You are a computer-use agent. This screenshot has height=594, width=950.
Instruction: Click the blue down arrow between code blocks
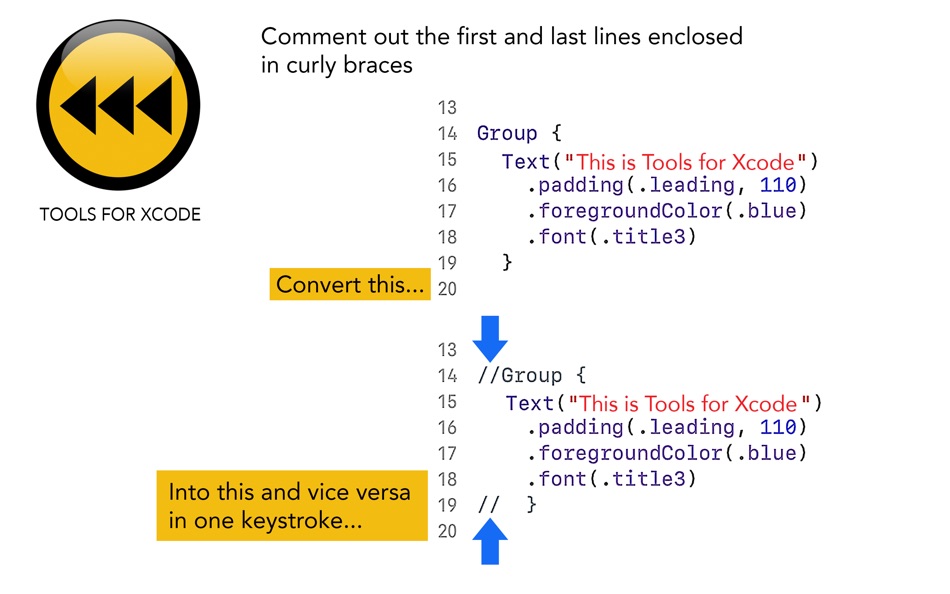tap(490, 339)
